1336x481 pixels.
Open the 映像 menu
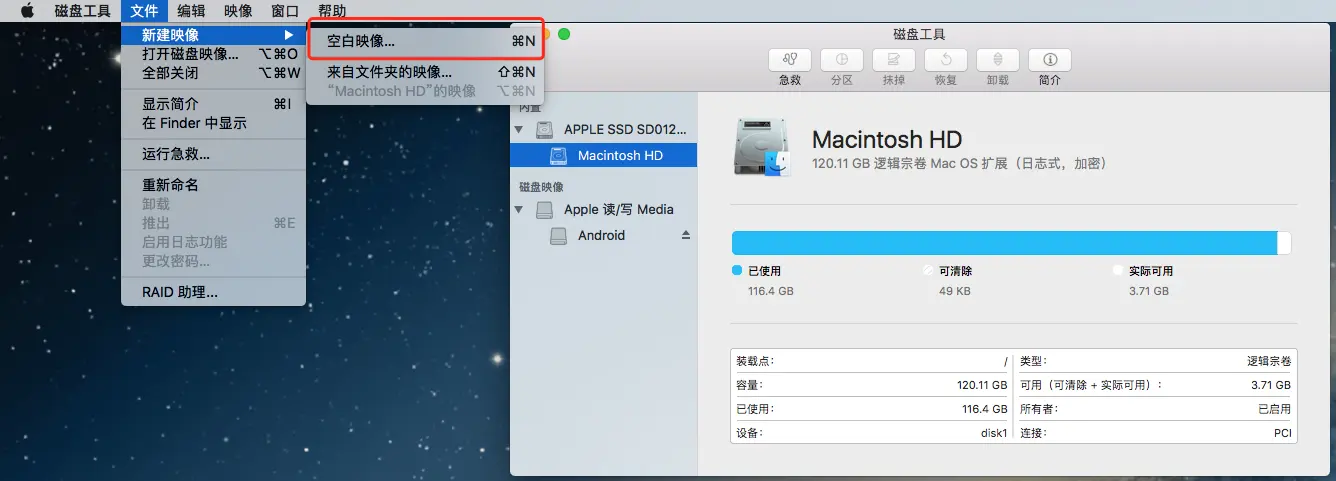(238, 11)
